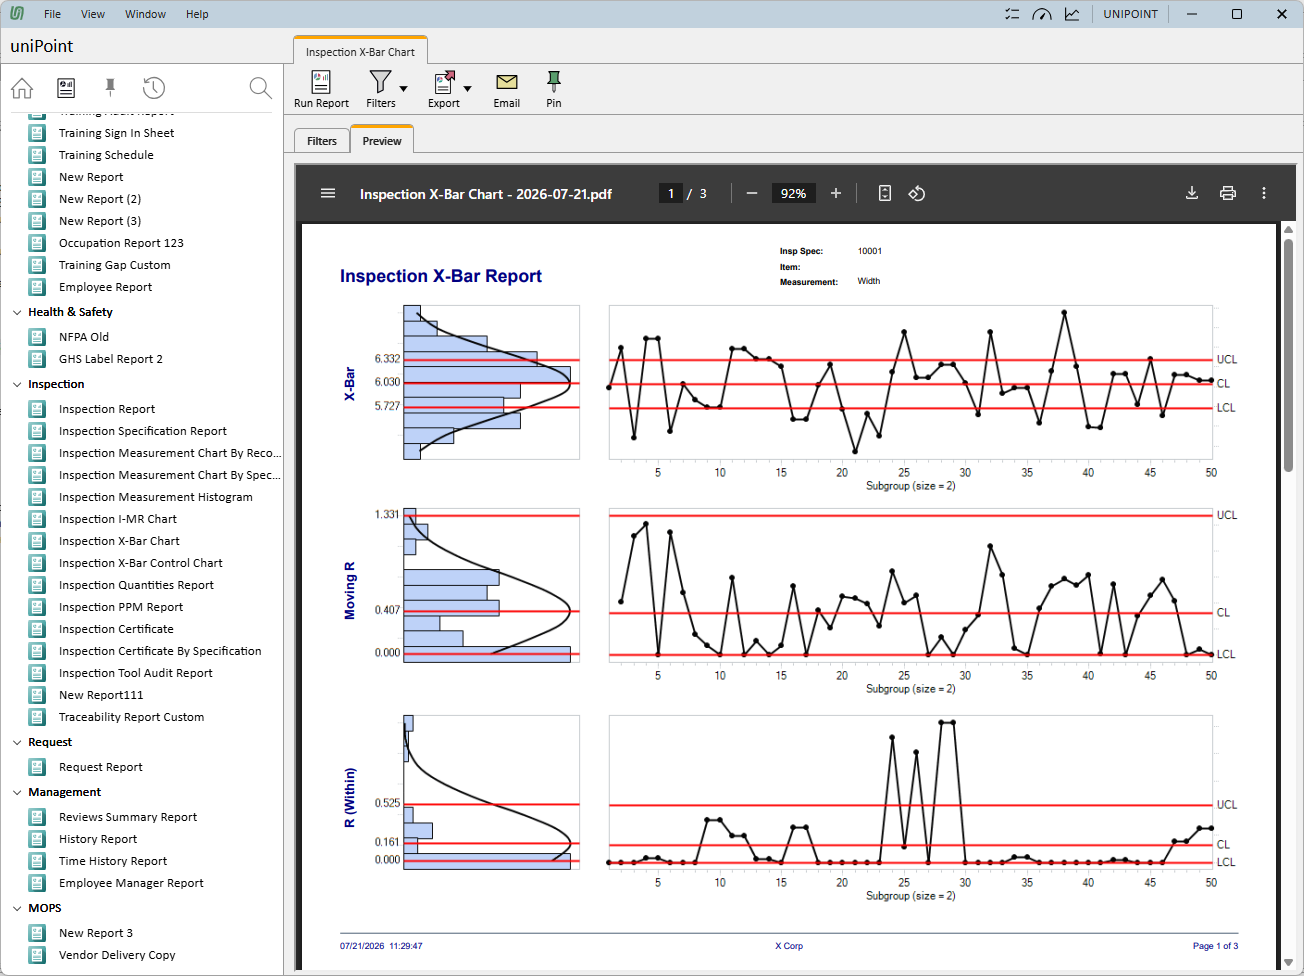Viewport: 1304px width, 976px height.
Task: Click the uniPoint logo icon
Action: pos(17,14)
